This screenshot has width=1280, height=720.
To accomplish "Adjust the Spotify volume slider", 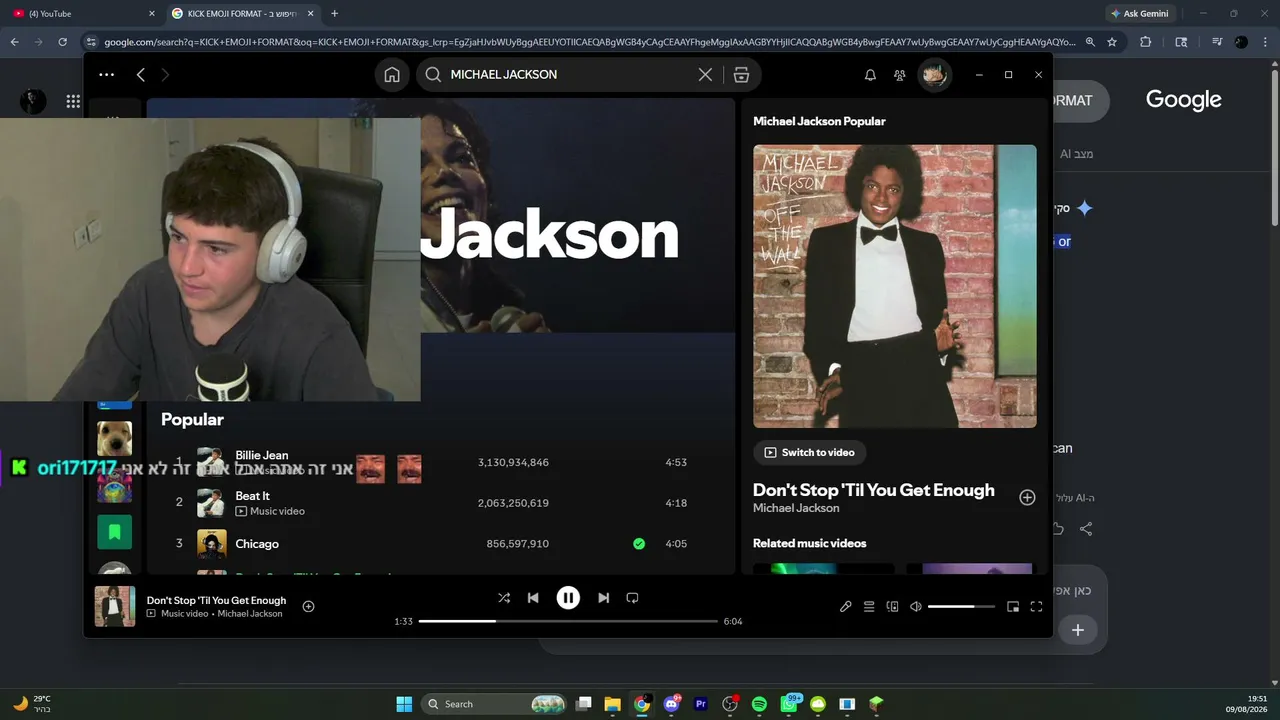I will [961, 607].
